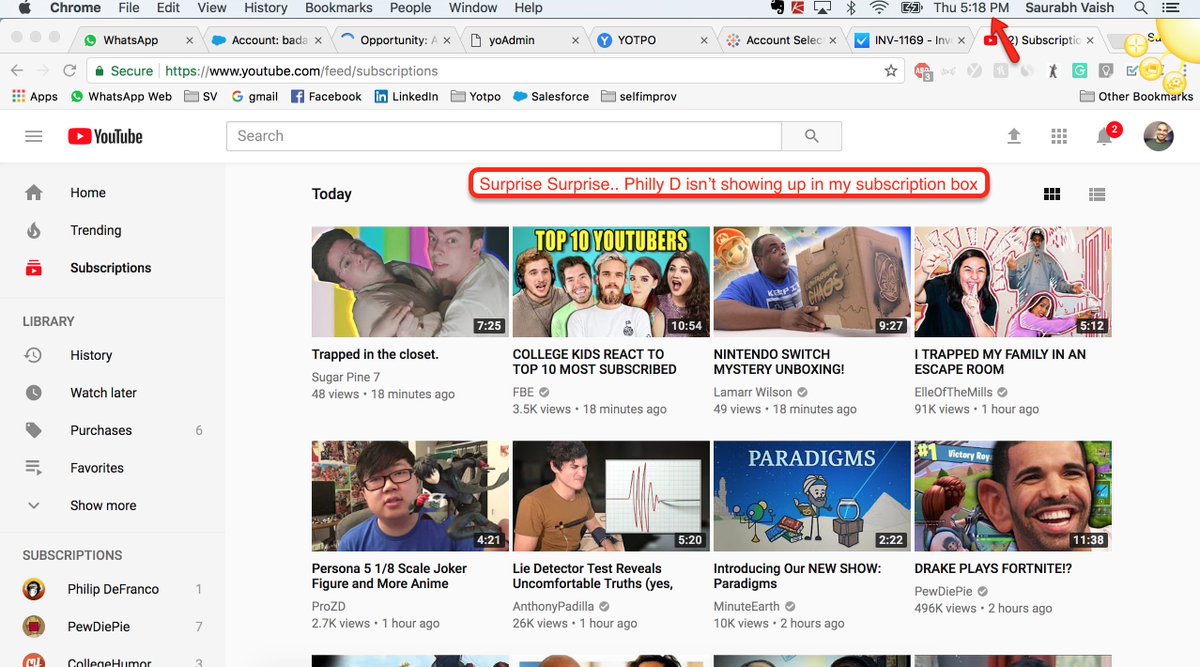Switch to yoAdmin tab
Image resolution: width=1200 pixels, height=667 pixels.
pyautogui.click(x=521, y=40)
